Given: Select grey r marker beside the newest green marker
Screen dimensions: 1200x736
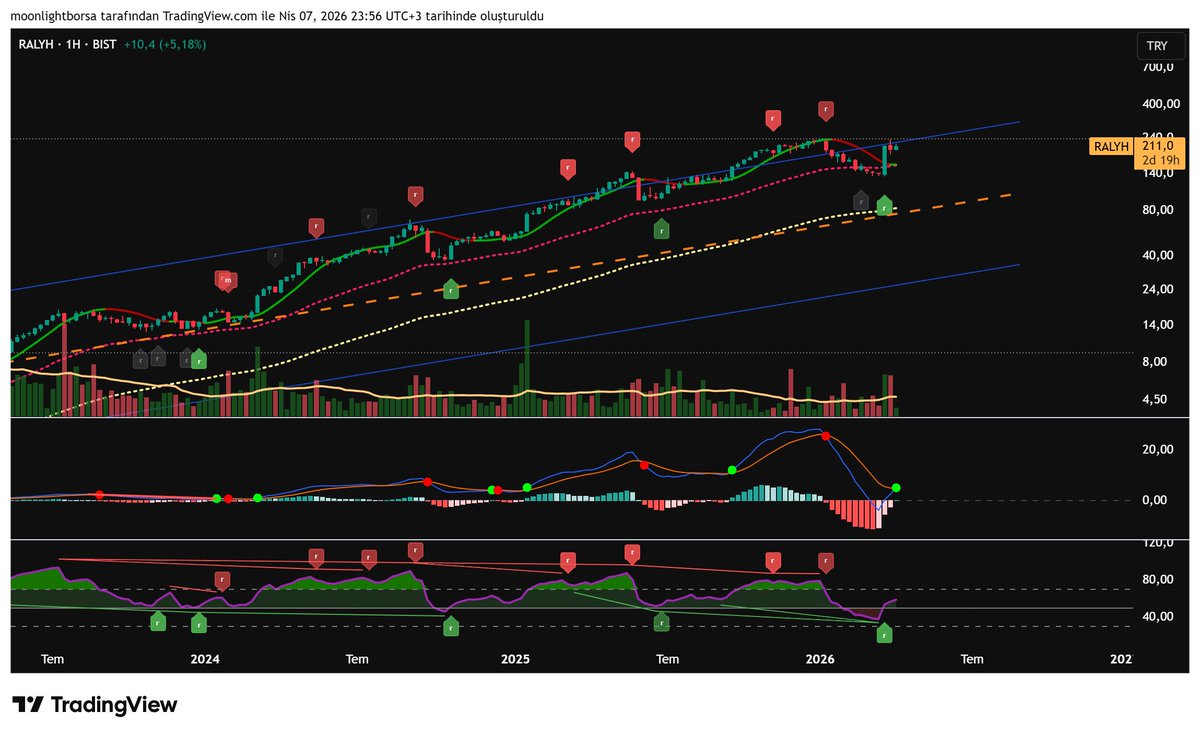Looking at the screenshot, I should (861, 200).
